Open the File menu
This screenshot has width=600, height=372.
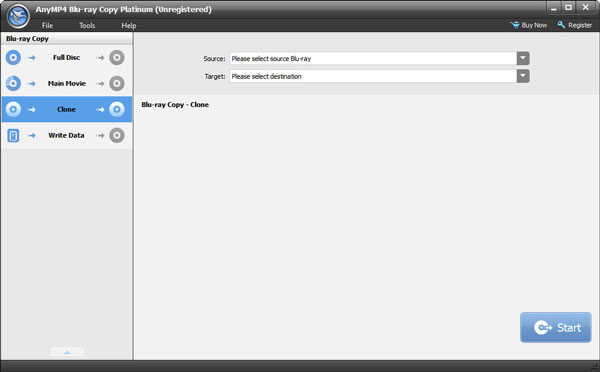47,26
